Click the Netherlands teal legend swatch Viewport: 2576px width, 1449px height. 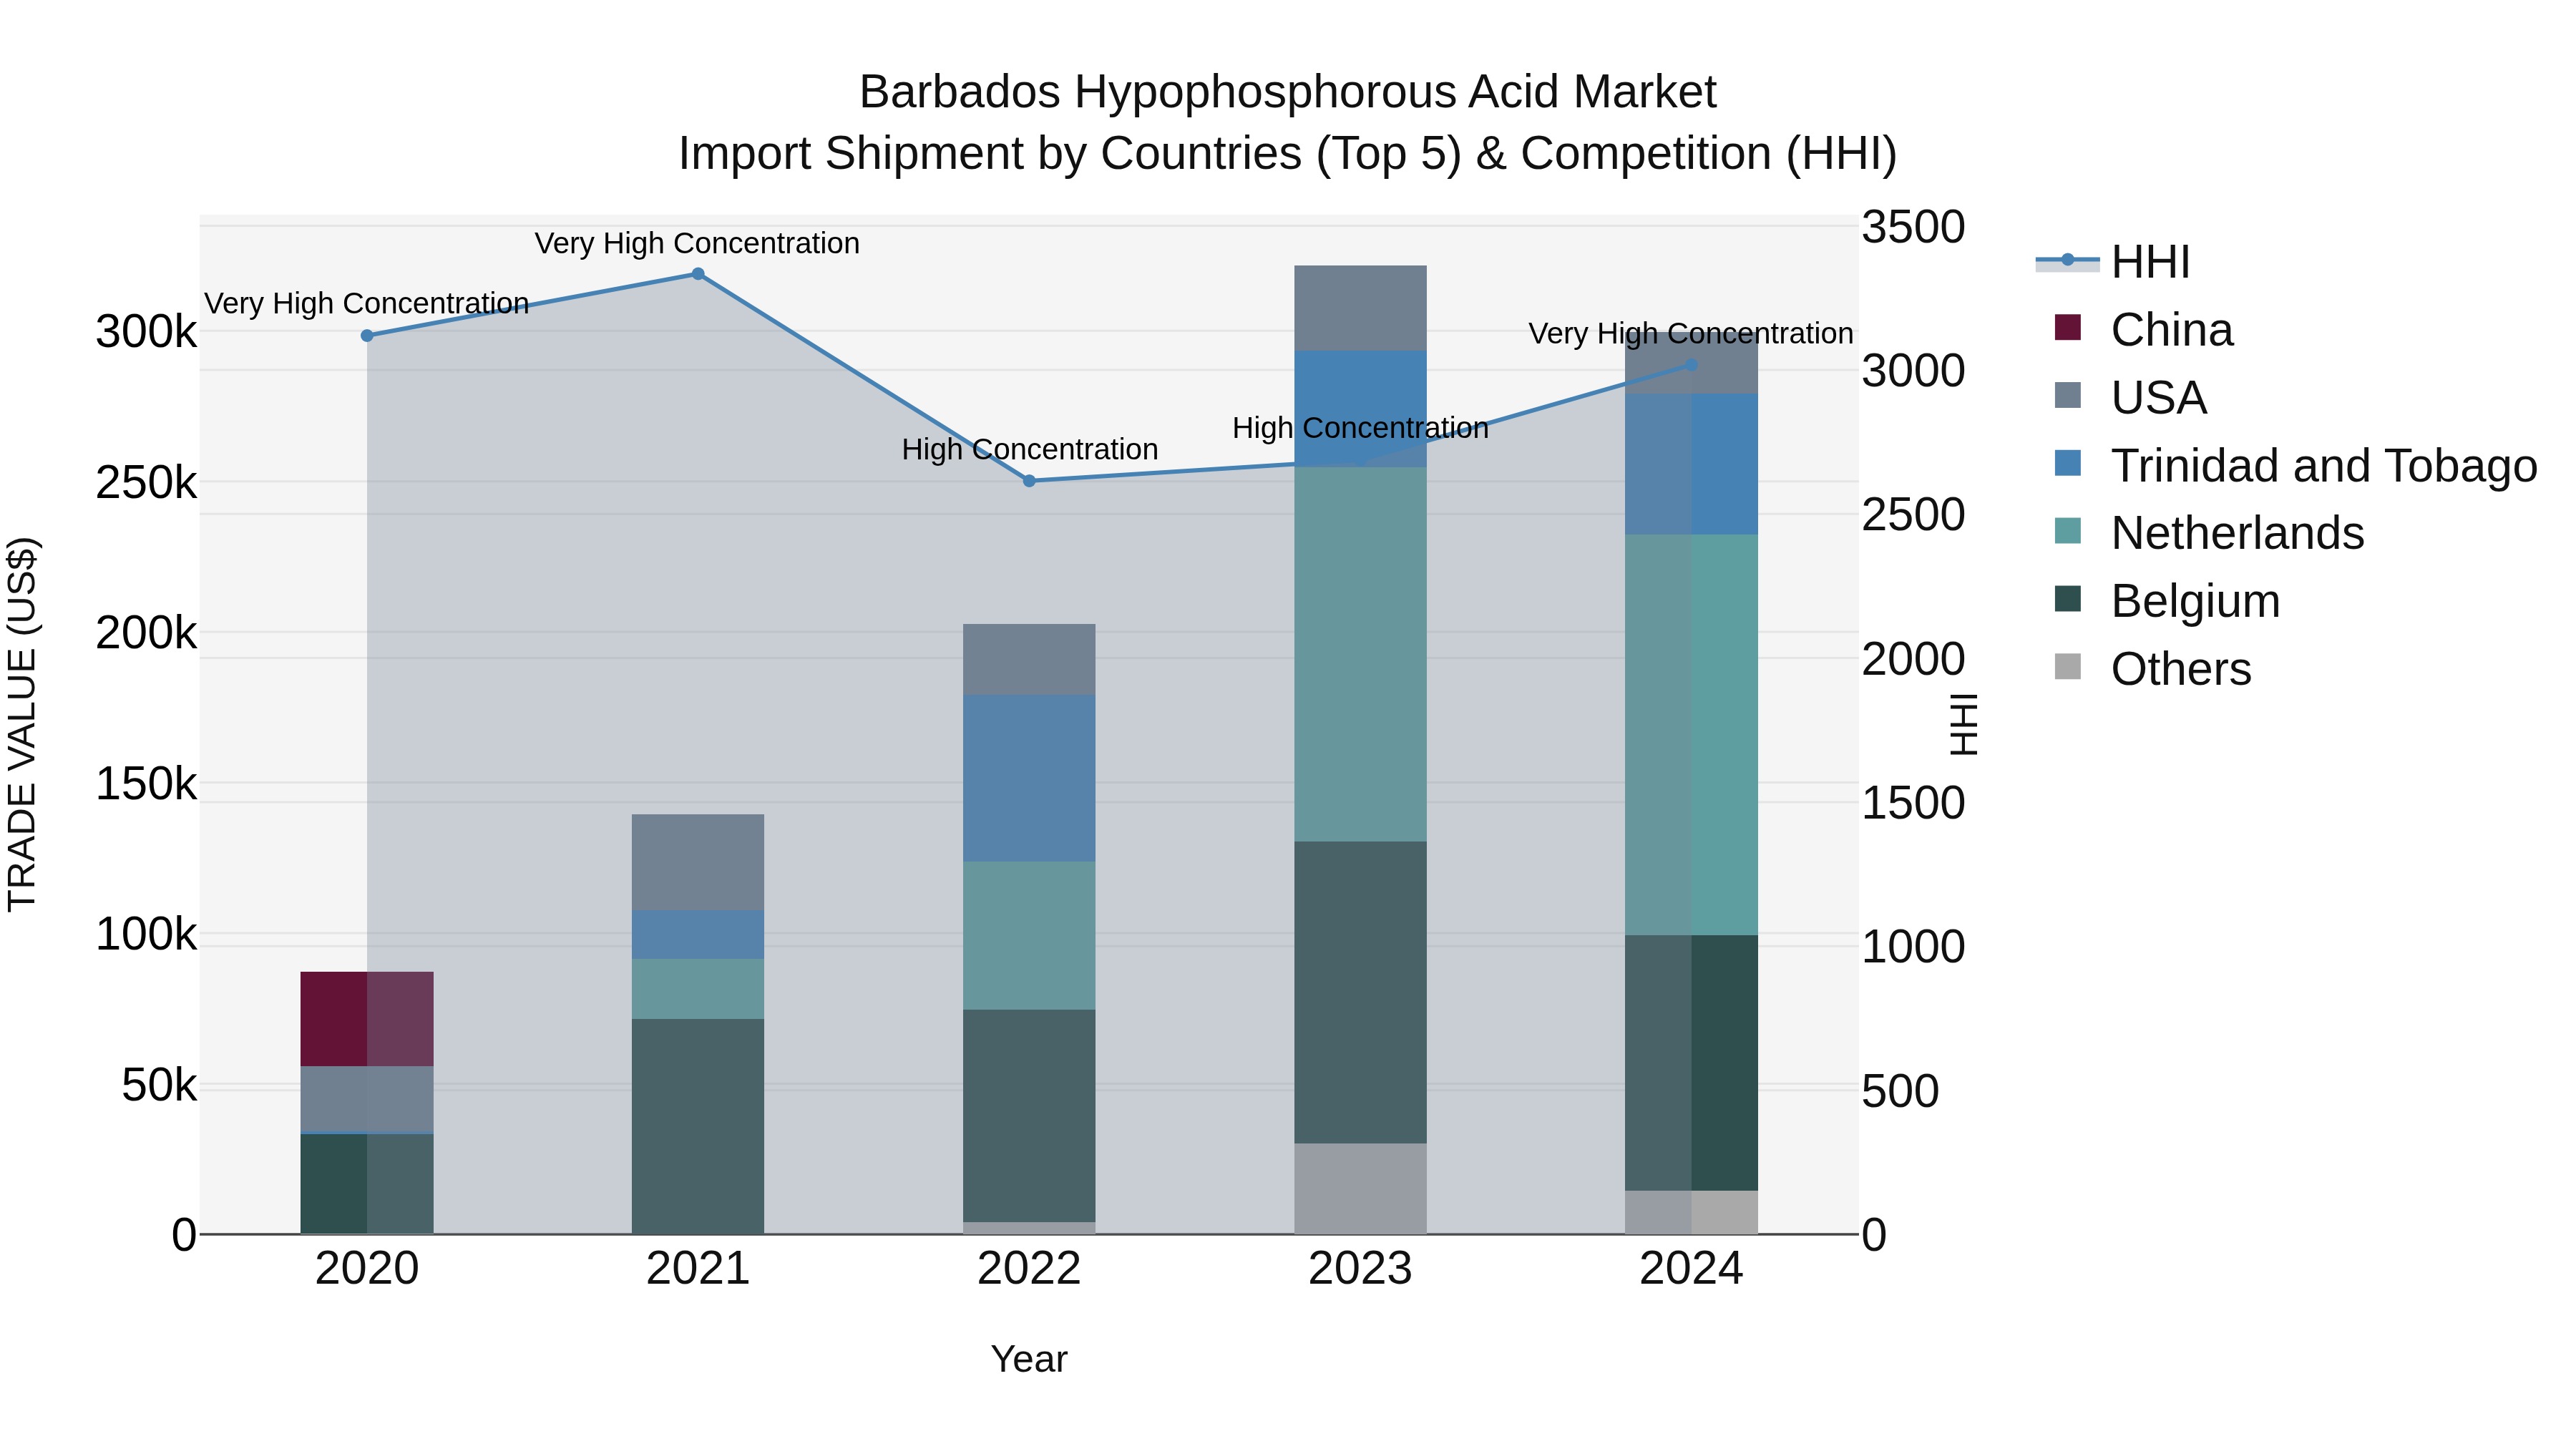click(2067, 531)
